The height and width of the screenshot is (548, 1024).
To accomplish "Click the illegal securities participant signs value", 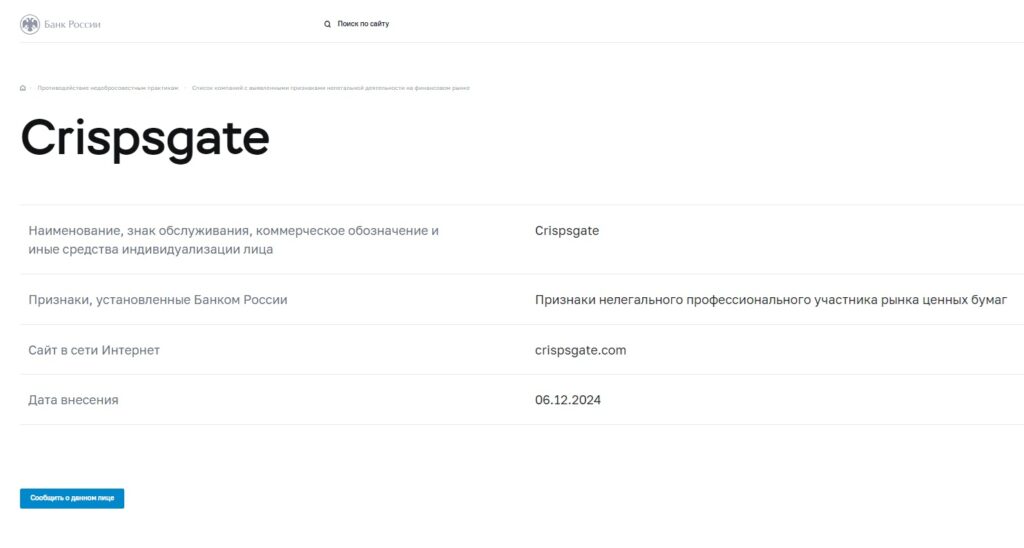I will coord(770,300).
